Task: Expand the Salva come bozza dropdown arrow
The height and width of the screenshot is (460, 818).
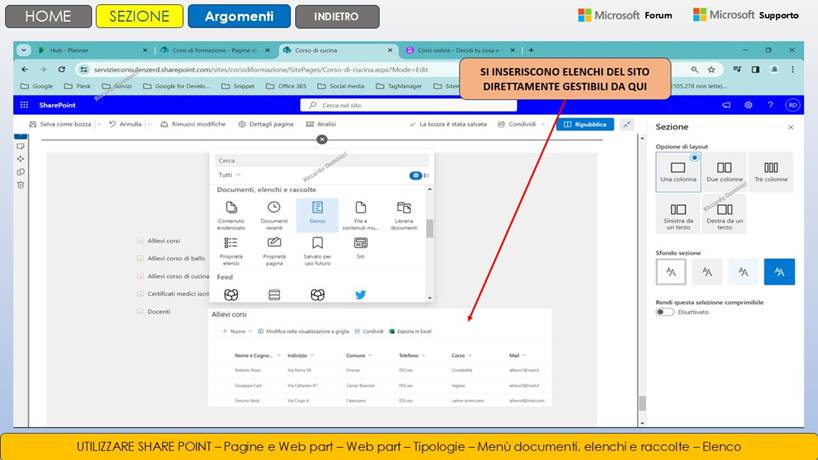Action: click(99, 124)
